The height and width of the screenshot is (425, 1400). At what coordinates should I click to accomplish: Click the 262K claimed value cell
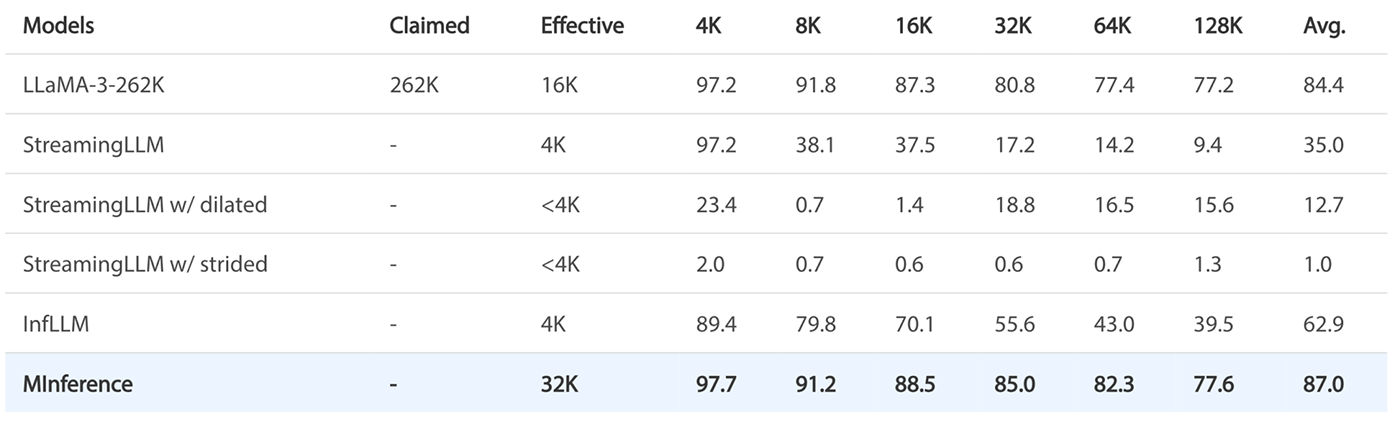[414, 86]
